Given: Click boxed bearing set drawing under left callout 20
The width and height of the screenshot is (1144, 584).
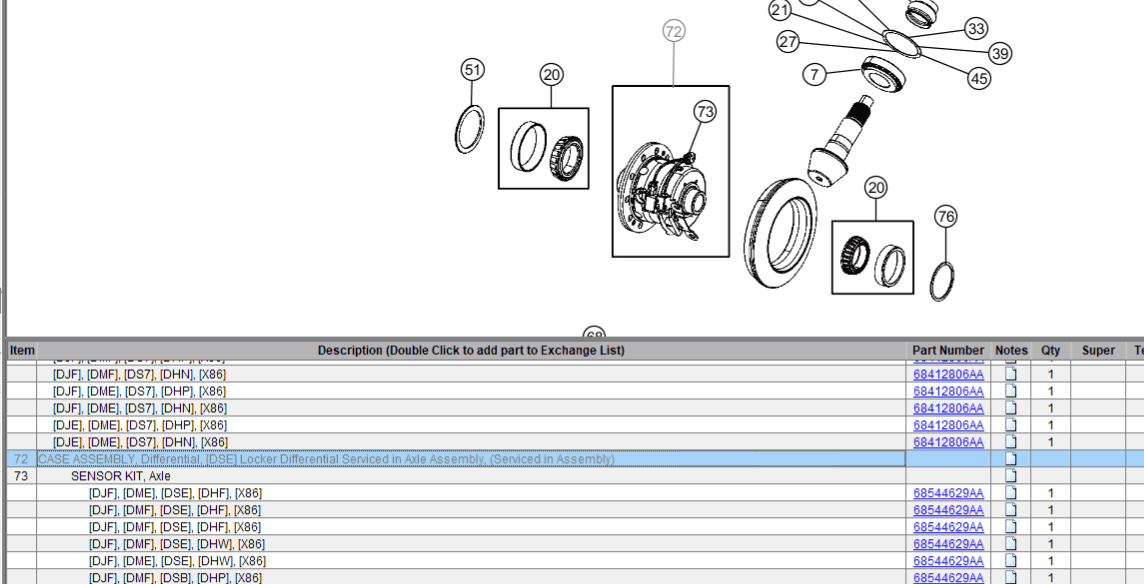Looking at the screenshot, I should [544, 148].
